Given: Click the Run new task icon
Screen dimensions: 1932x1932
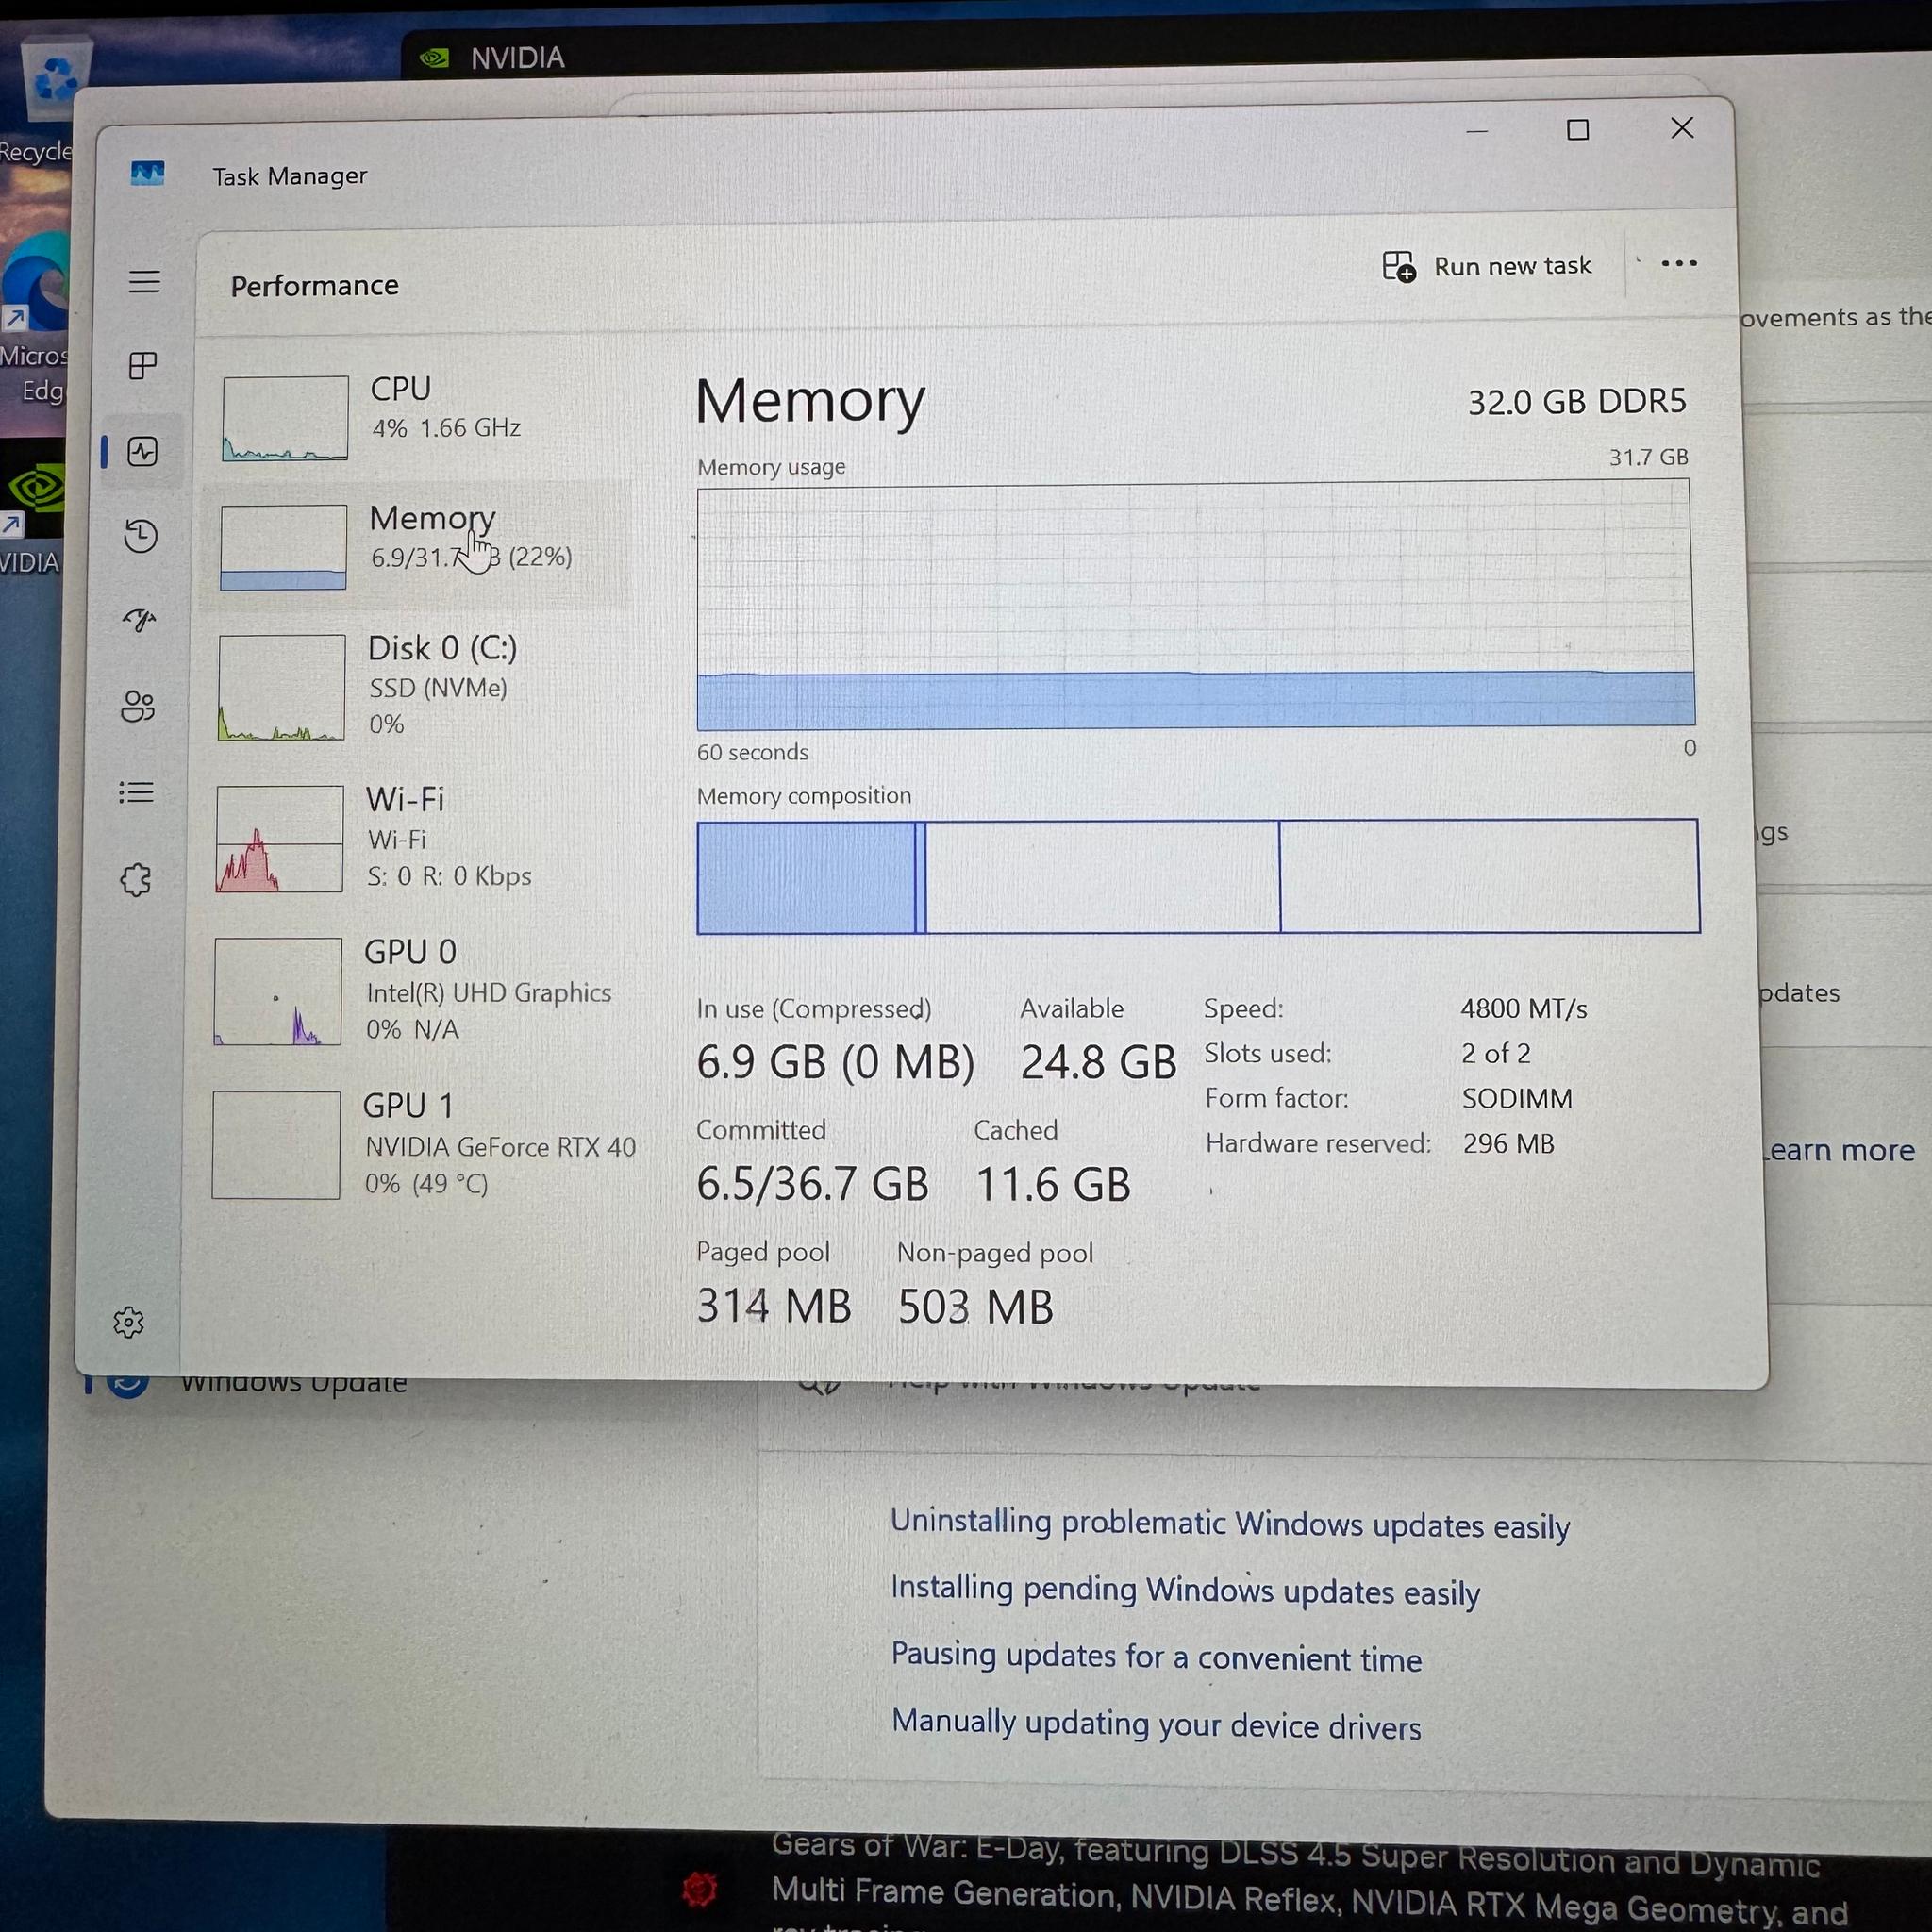Looking at the screenshot, I should [1399, 267].
